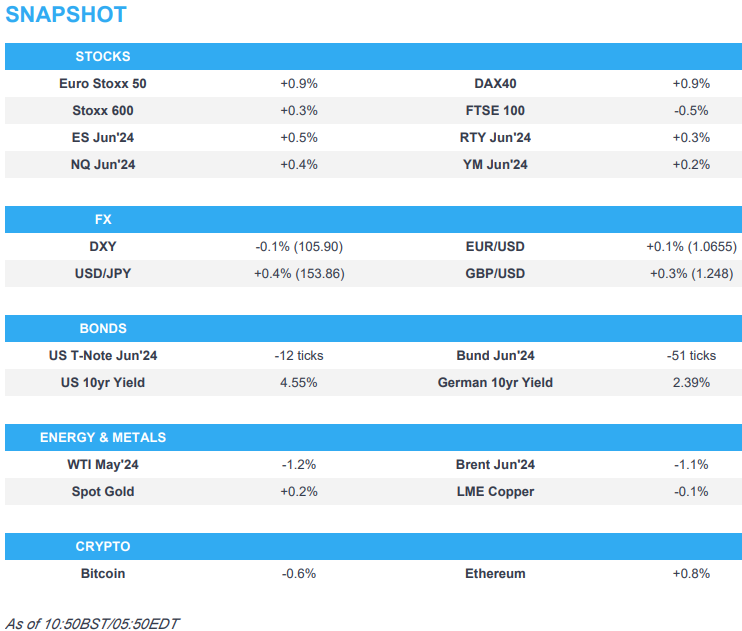Select the Bitcoin label
The height and width of the screenshot is (631, 742).
coord(103,574)
